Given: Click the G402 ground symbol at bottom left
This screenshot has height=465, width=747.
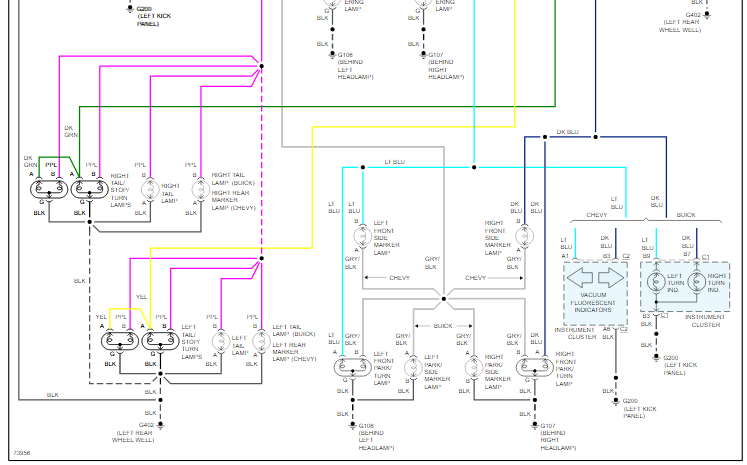Looking at the screenshot, I should click(161, 425).
